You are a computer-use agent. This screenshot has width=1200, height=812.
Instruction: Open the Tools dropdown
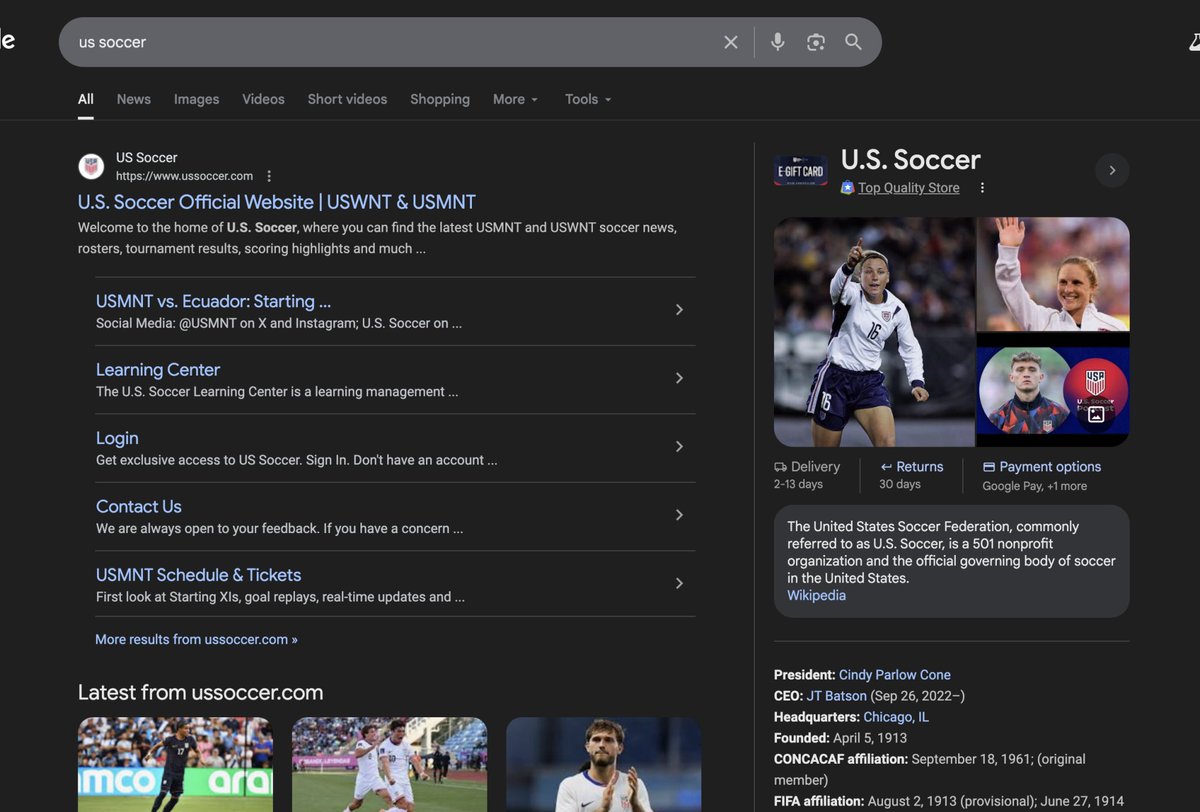tap(588, 99)
